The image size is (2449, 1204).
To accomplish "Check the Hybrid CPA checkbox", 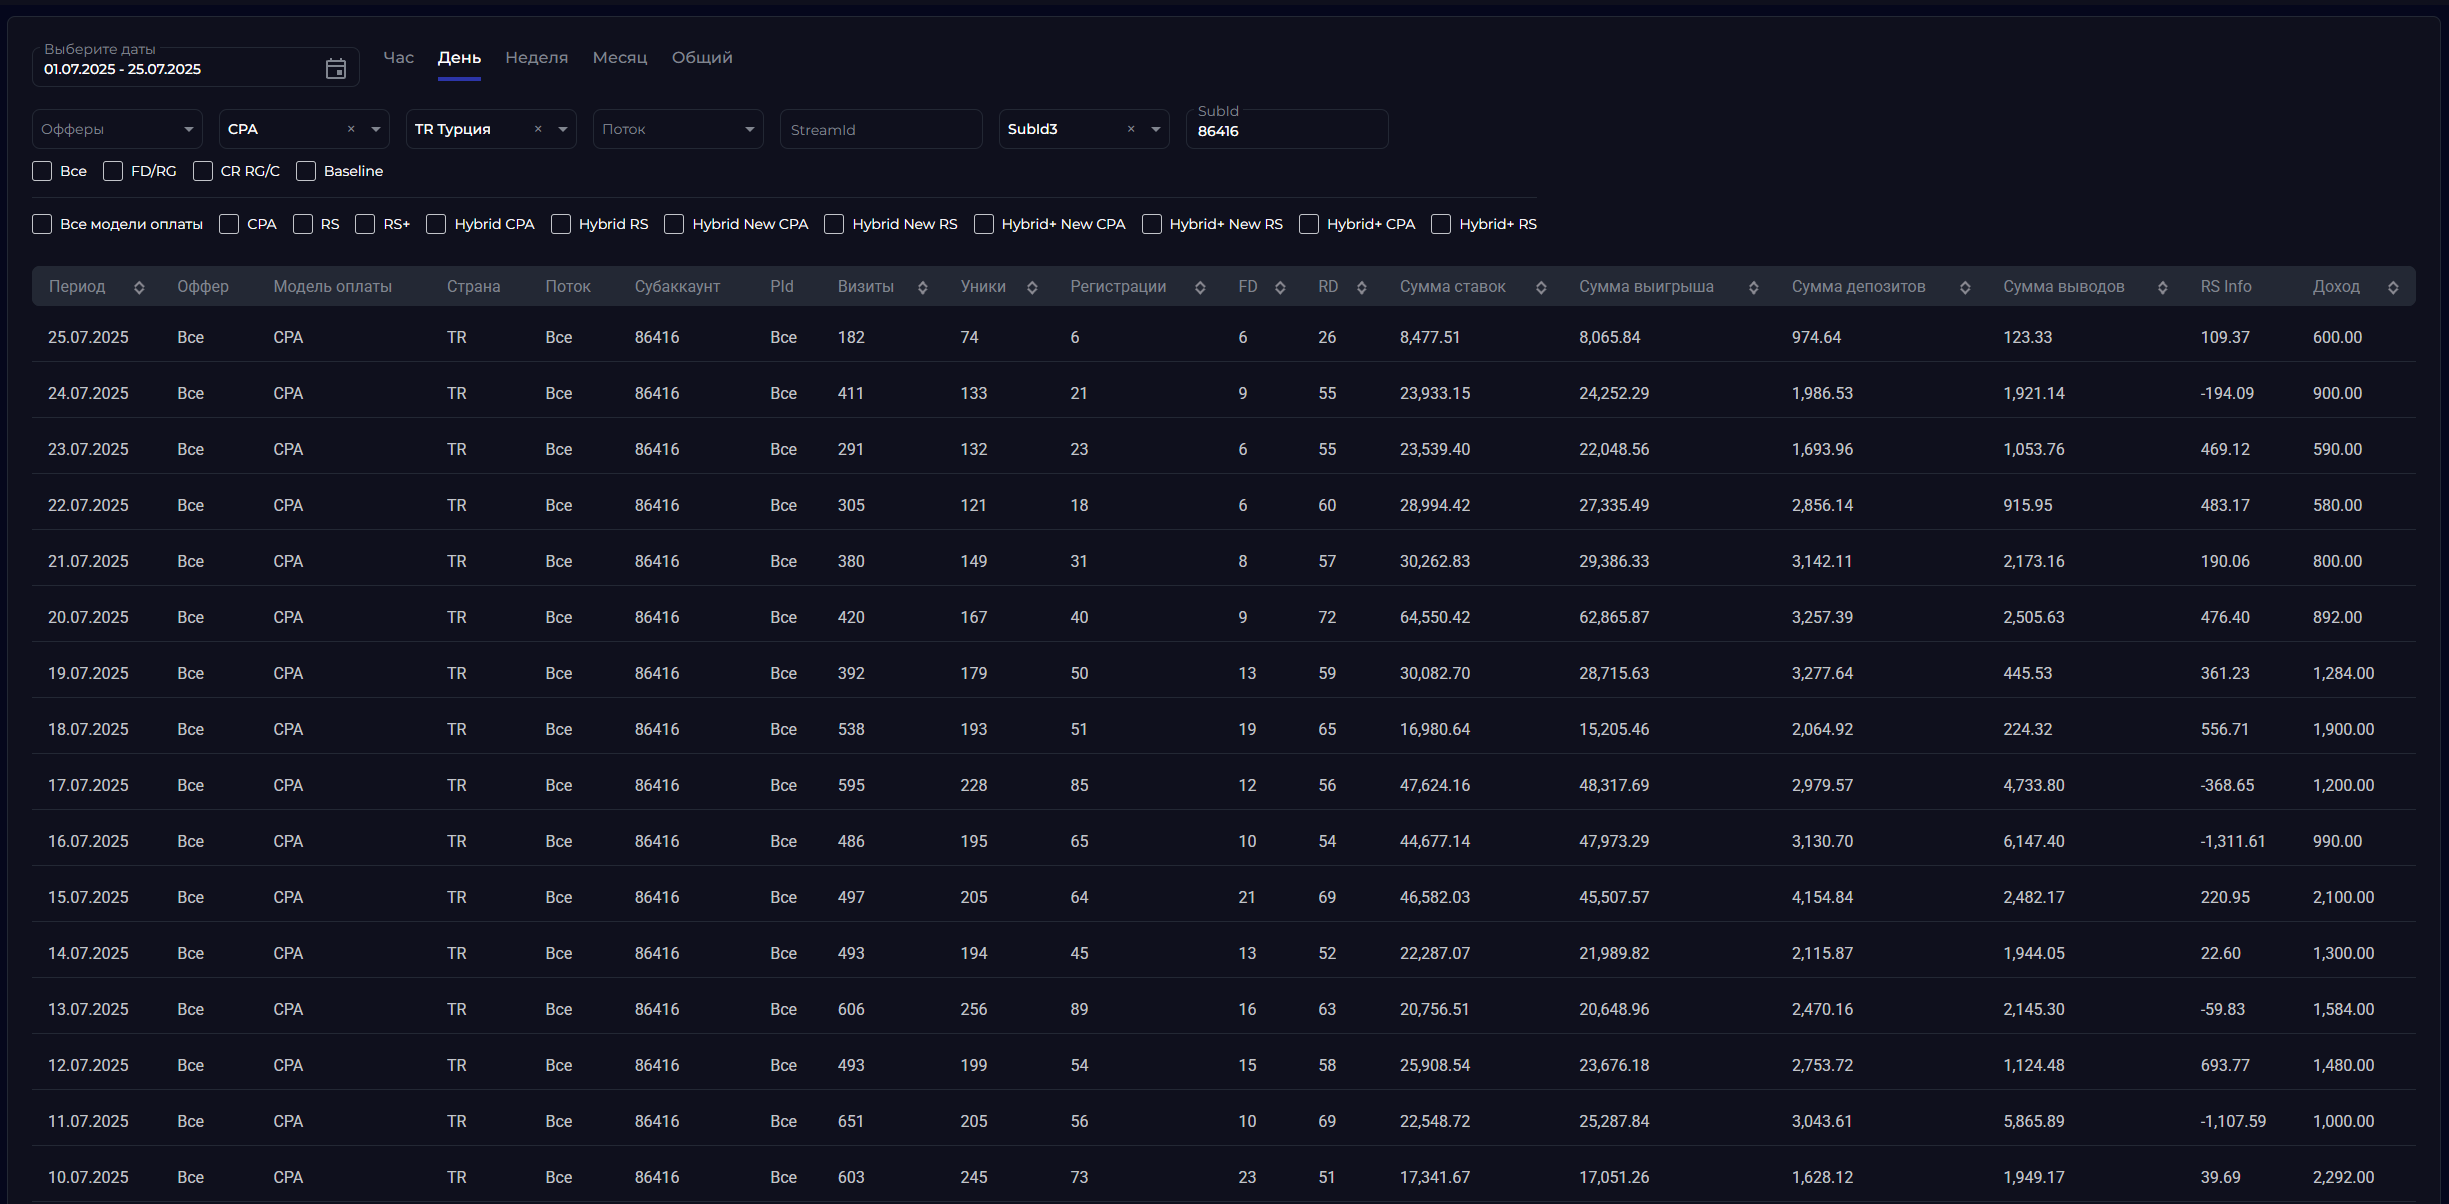I will pyautogui.click(x=436, y=224).
